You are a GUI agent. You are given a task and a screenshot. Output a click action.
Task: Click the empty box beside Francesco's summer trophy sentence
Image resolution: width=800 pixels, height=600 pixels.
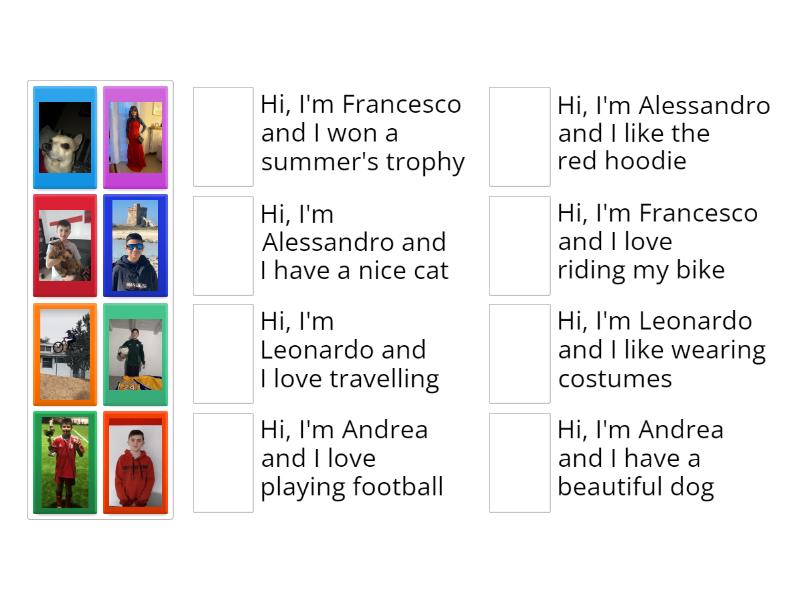point(223,137)
